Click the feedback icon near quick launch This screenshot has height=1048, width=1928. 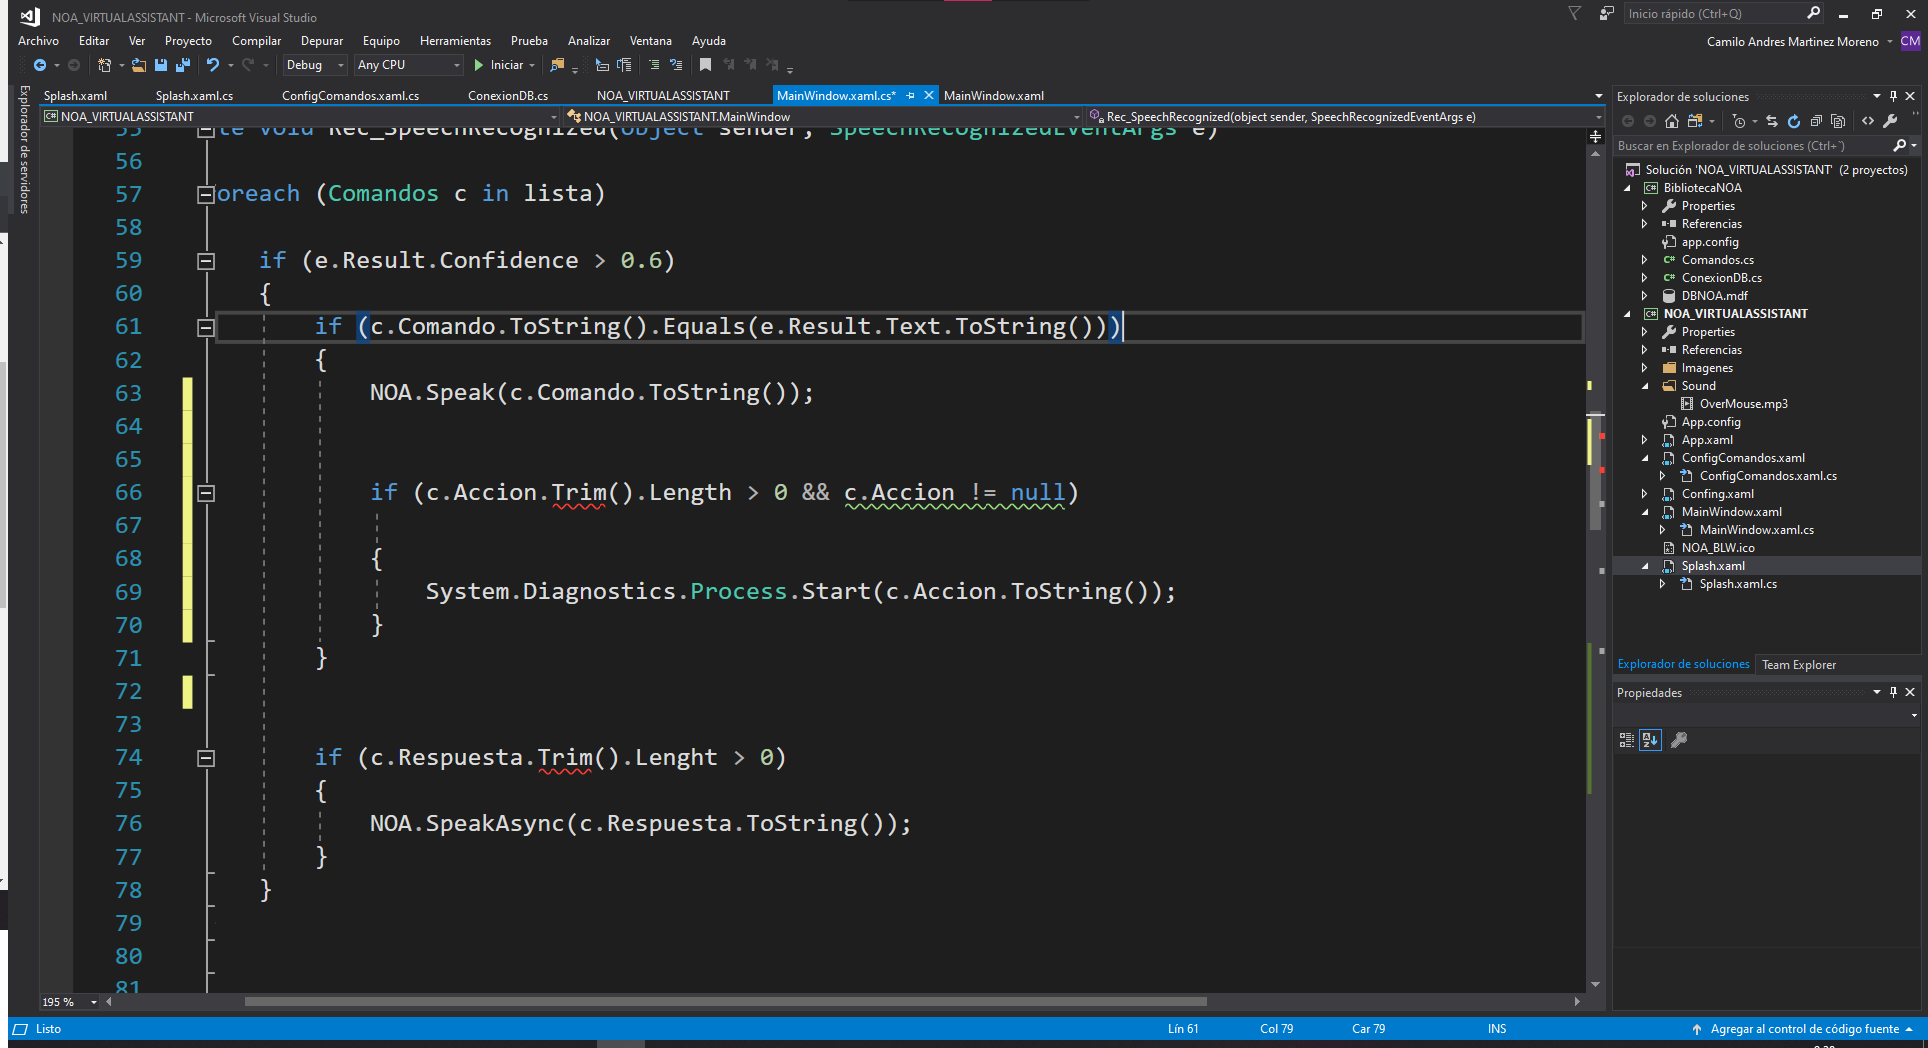(1606, 14)
